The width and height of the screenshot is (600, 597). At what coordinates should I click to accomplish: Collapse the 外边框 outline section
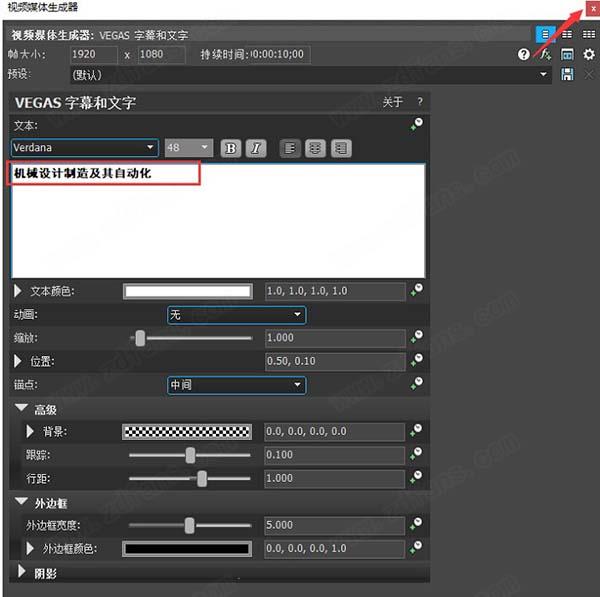[x=21, y=501]
